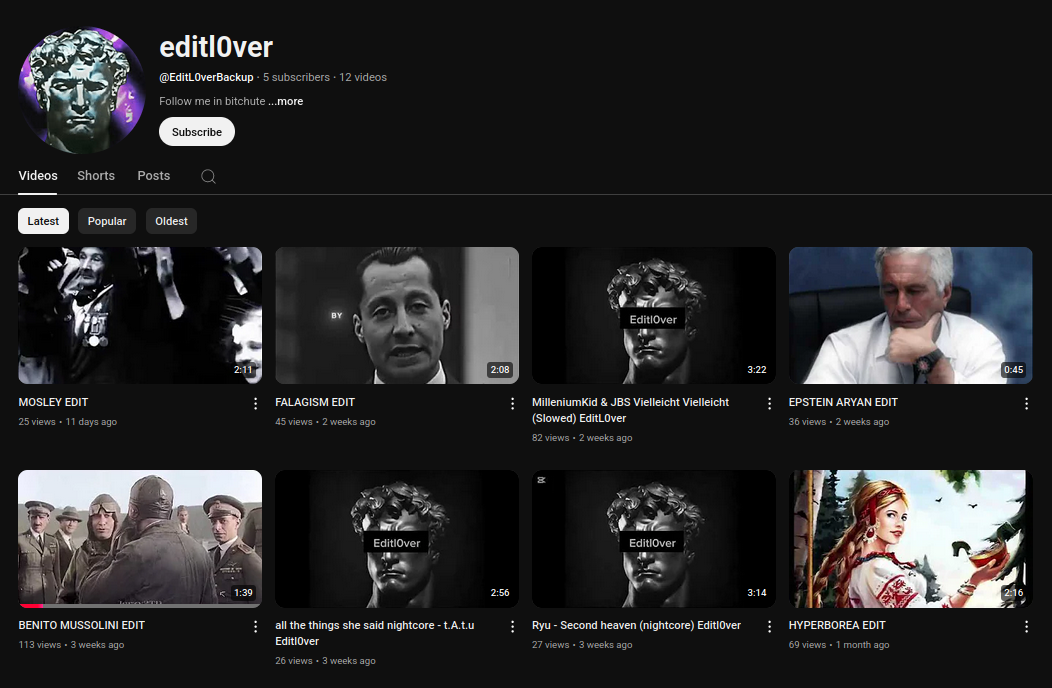The width and height of the screenshot is (1052, 688).
Task: Open more options for EPSTEIN ARYAN EDIT video
Action: pyautogui.click(x=1026, y=403)
